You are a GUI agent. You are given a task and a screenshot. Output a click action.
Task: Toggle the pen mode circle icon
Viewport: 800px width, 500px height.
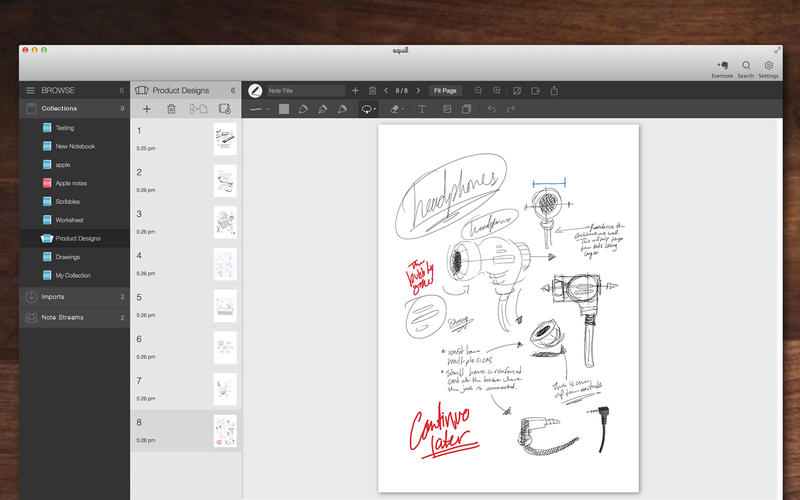pos(255,91)
